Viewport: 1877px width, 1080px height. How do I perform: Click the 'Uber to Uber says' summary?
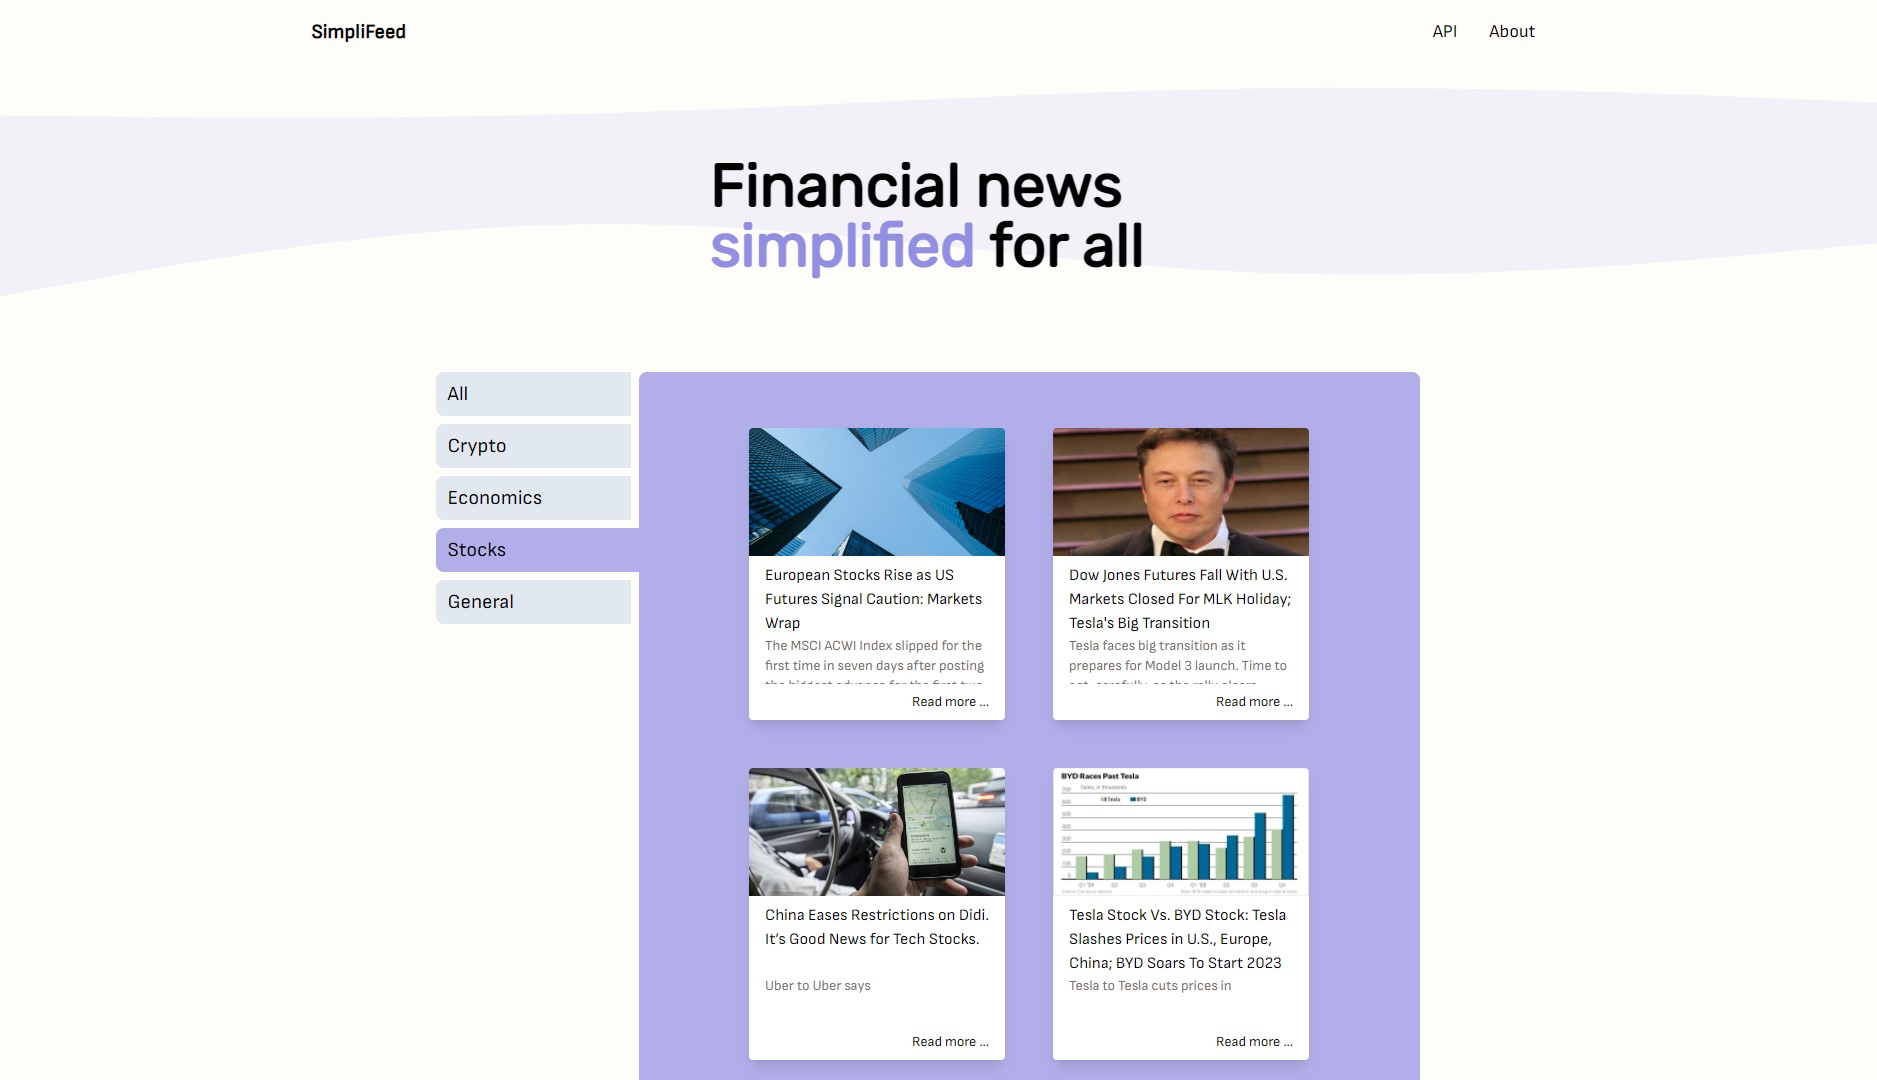coord(818,986)
